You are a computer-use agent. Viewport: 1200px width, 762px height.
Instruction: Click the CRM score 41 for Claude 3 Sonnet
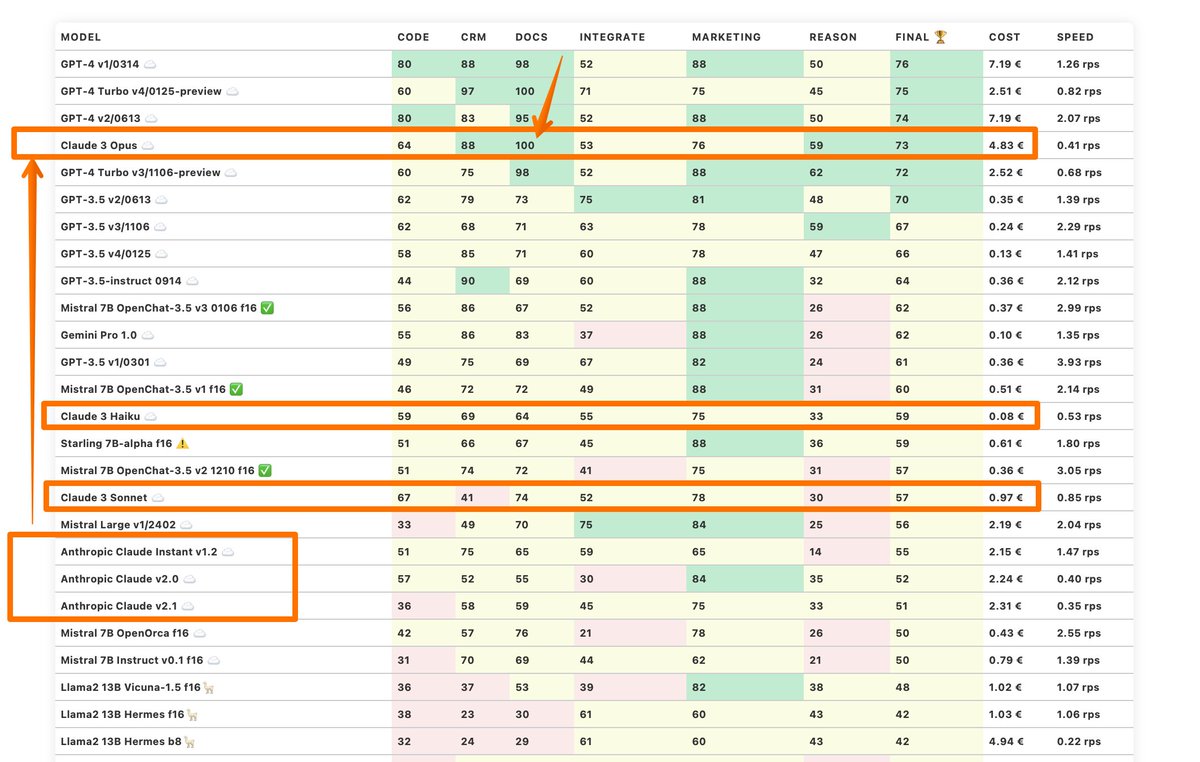tap(467, 497)
